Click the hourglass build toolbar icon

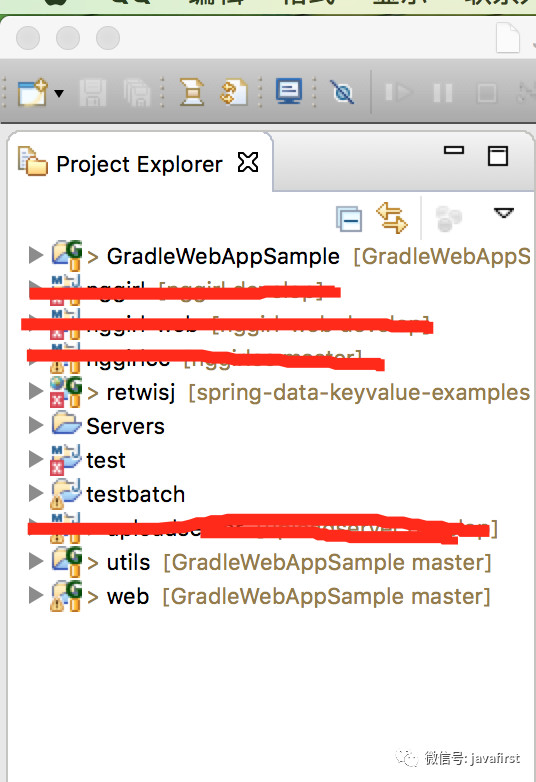pos(192,92)
